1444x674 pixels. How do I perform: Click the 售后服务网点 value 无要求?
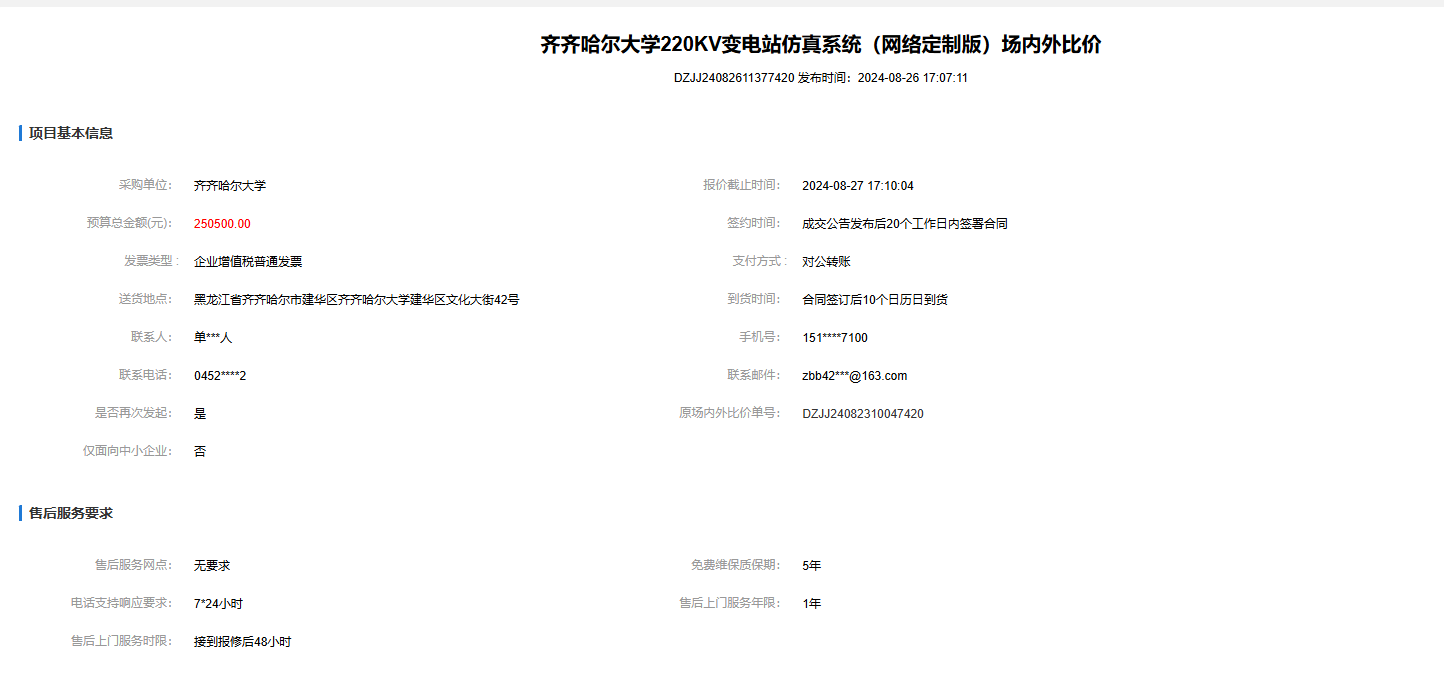pos(212,566)
